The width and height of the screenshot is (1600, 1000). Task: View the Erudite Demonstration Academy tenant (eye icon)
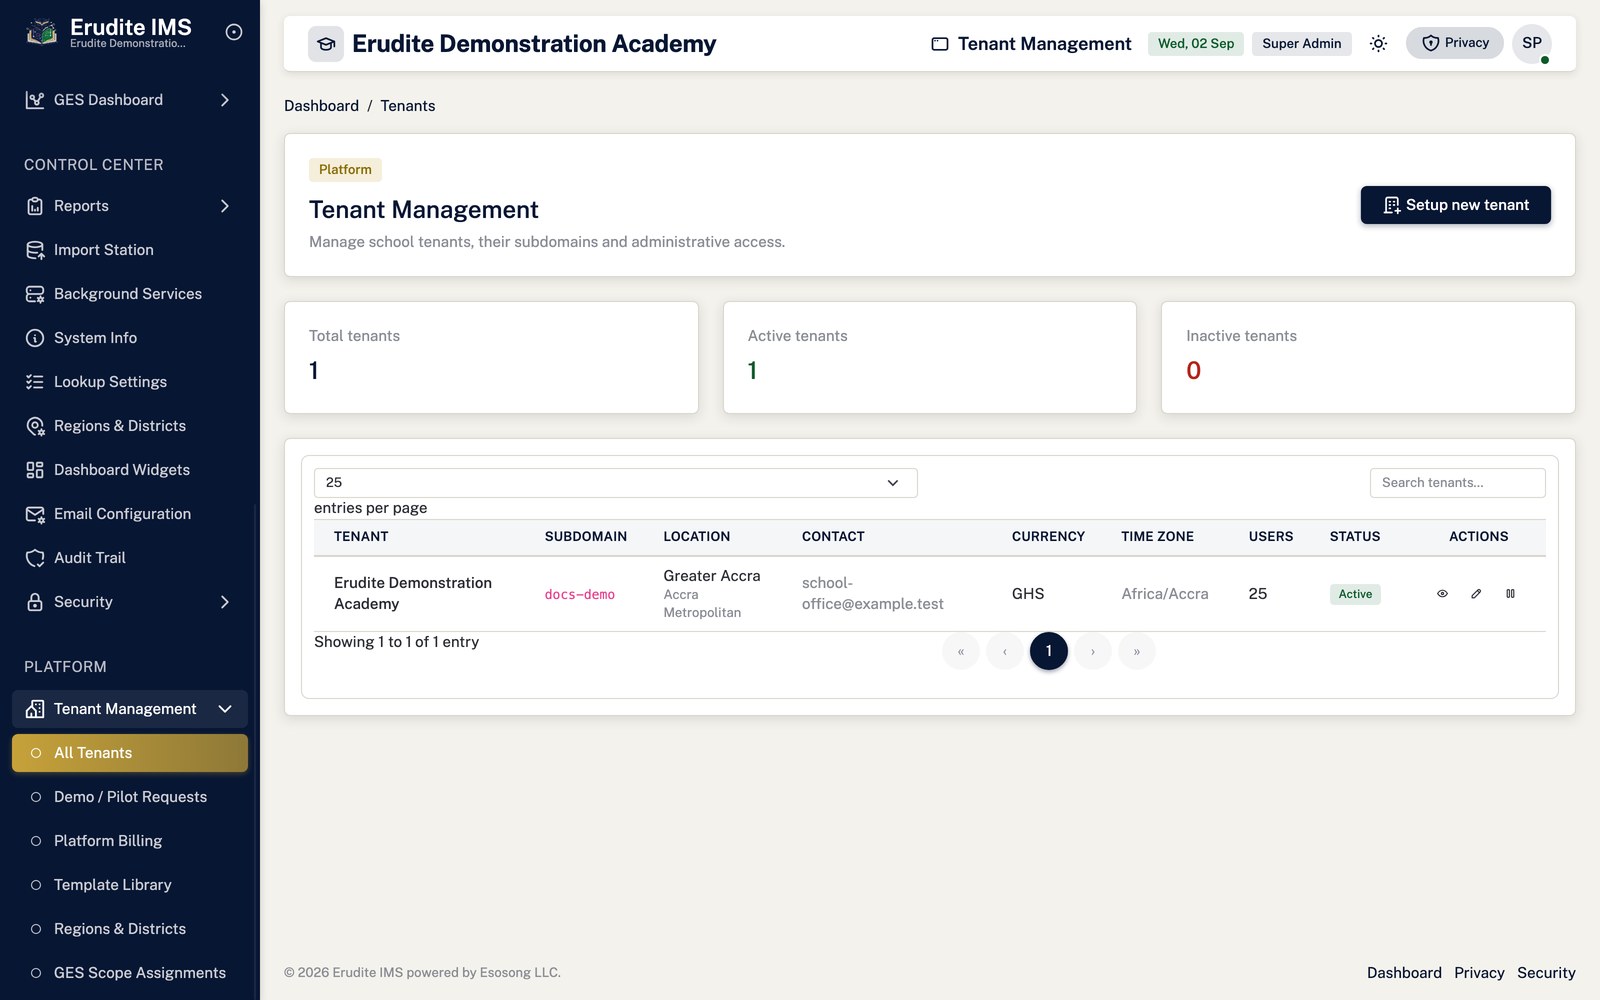pos(1442,594)
